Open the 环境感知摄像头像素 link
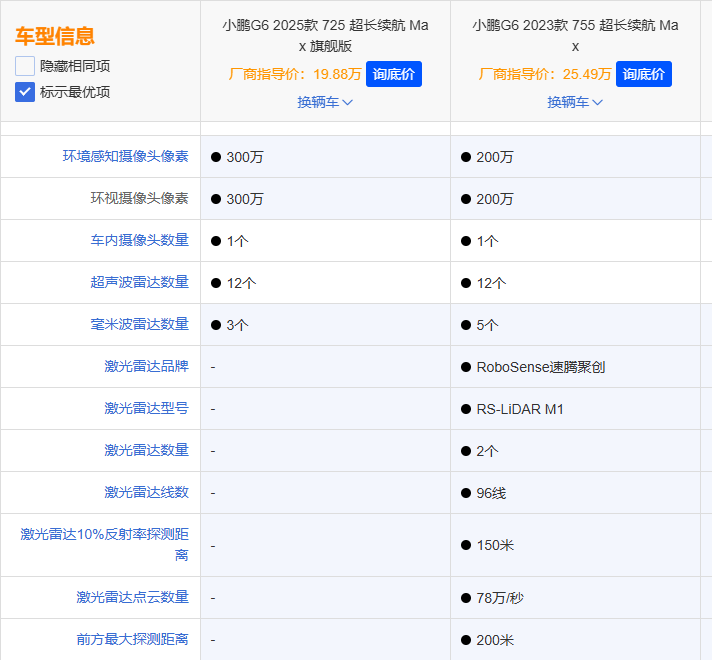The image size is (712, 660). coord(125,156)
